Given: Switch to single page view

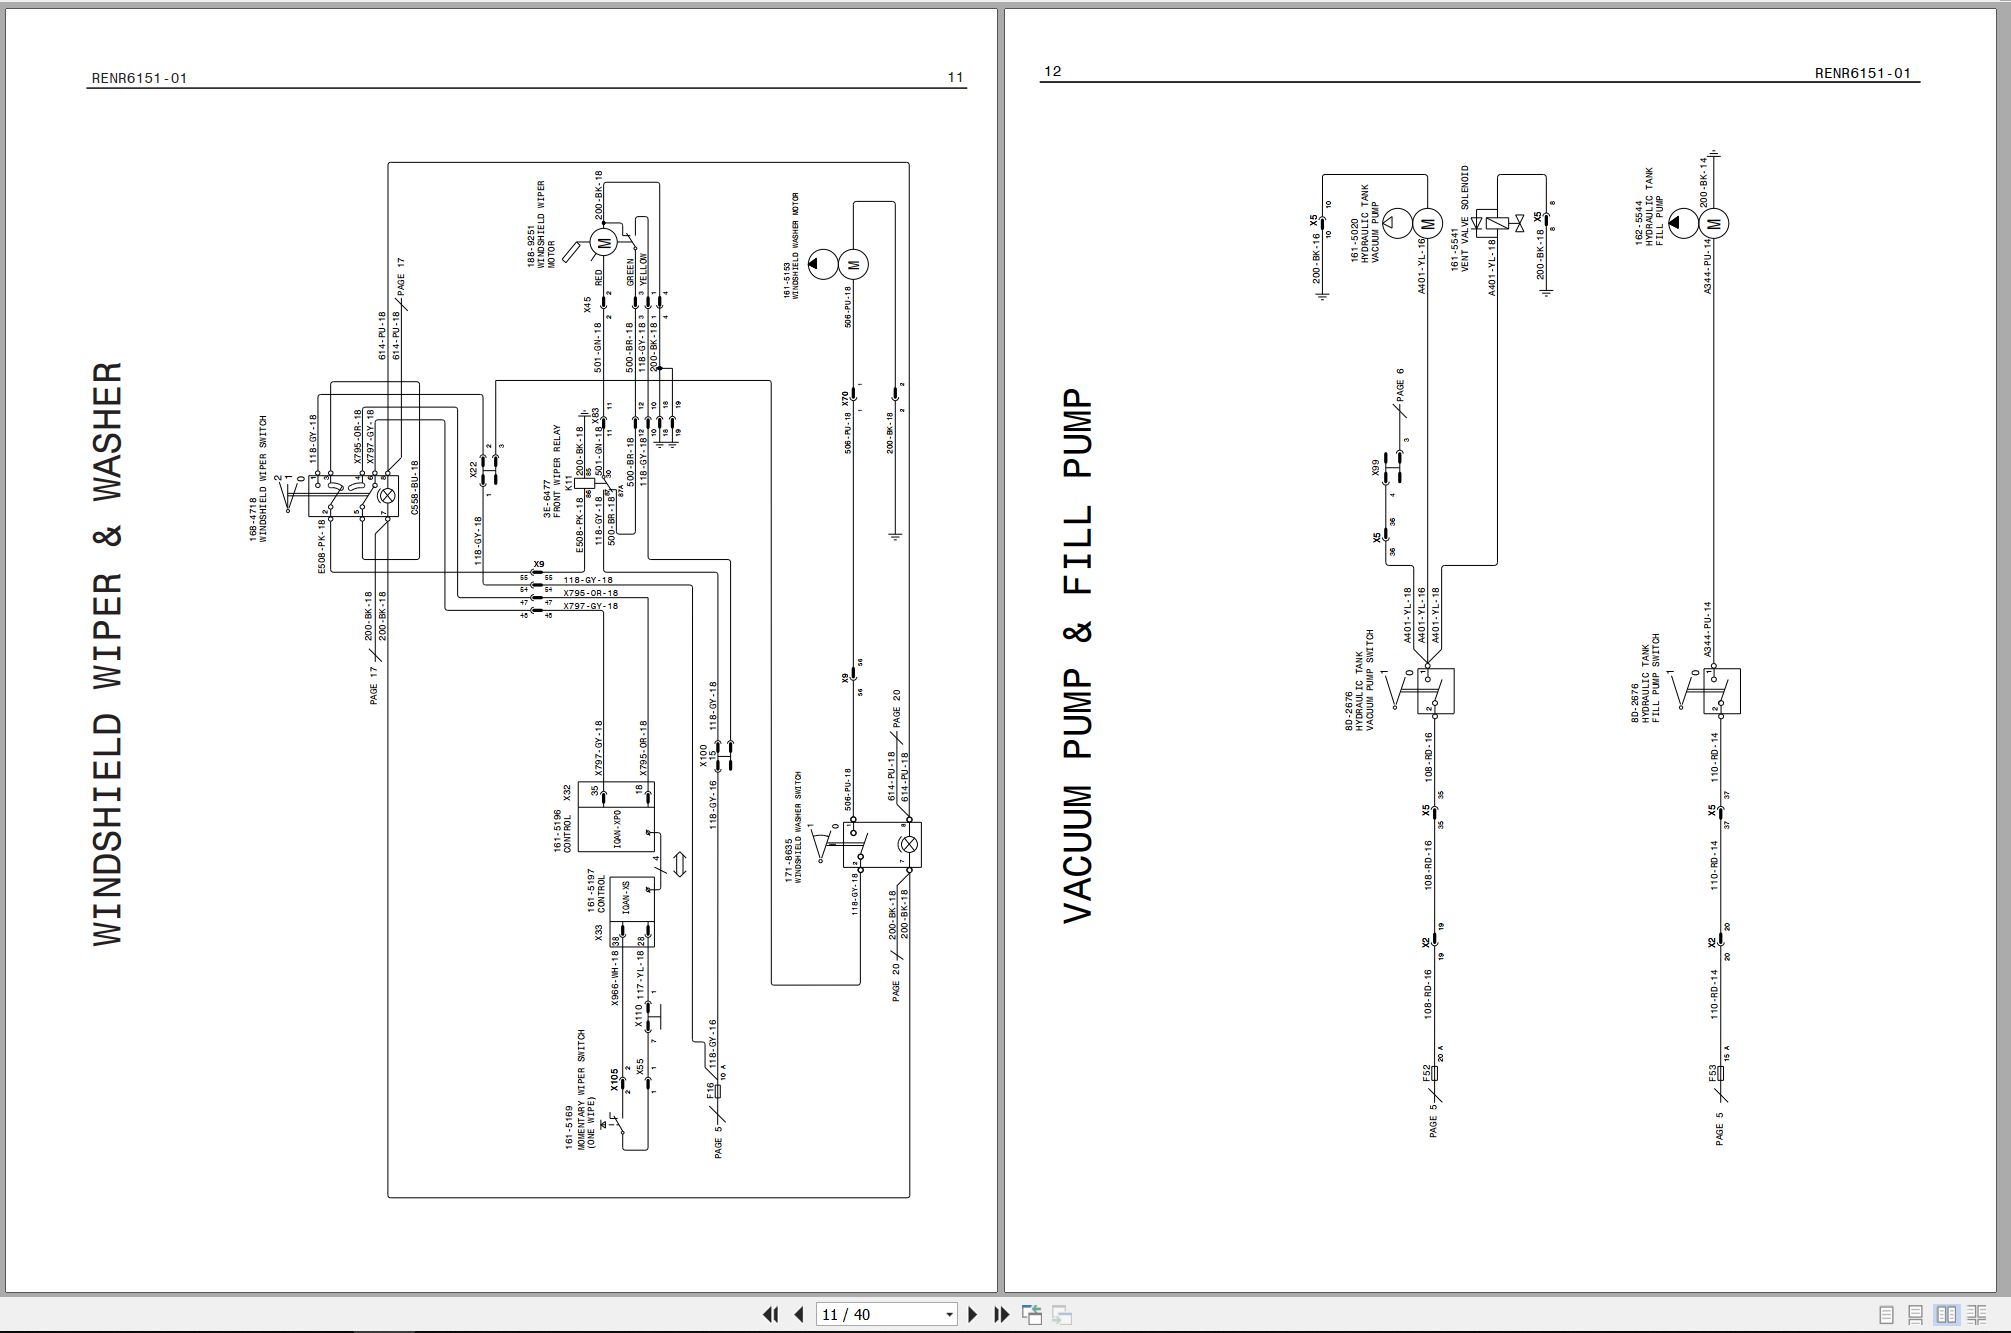Looking at the screenshot, I should point(1886,1315).
